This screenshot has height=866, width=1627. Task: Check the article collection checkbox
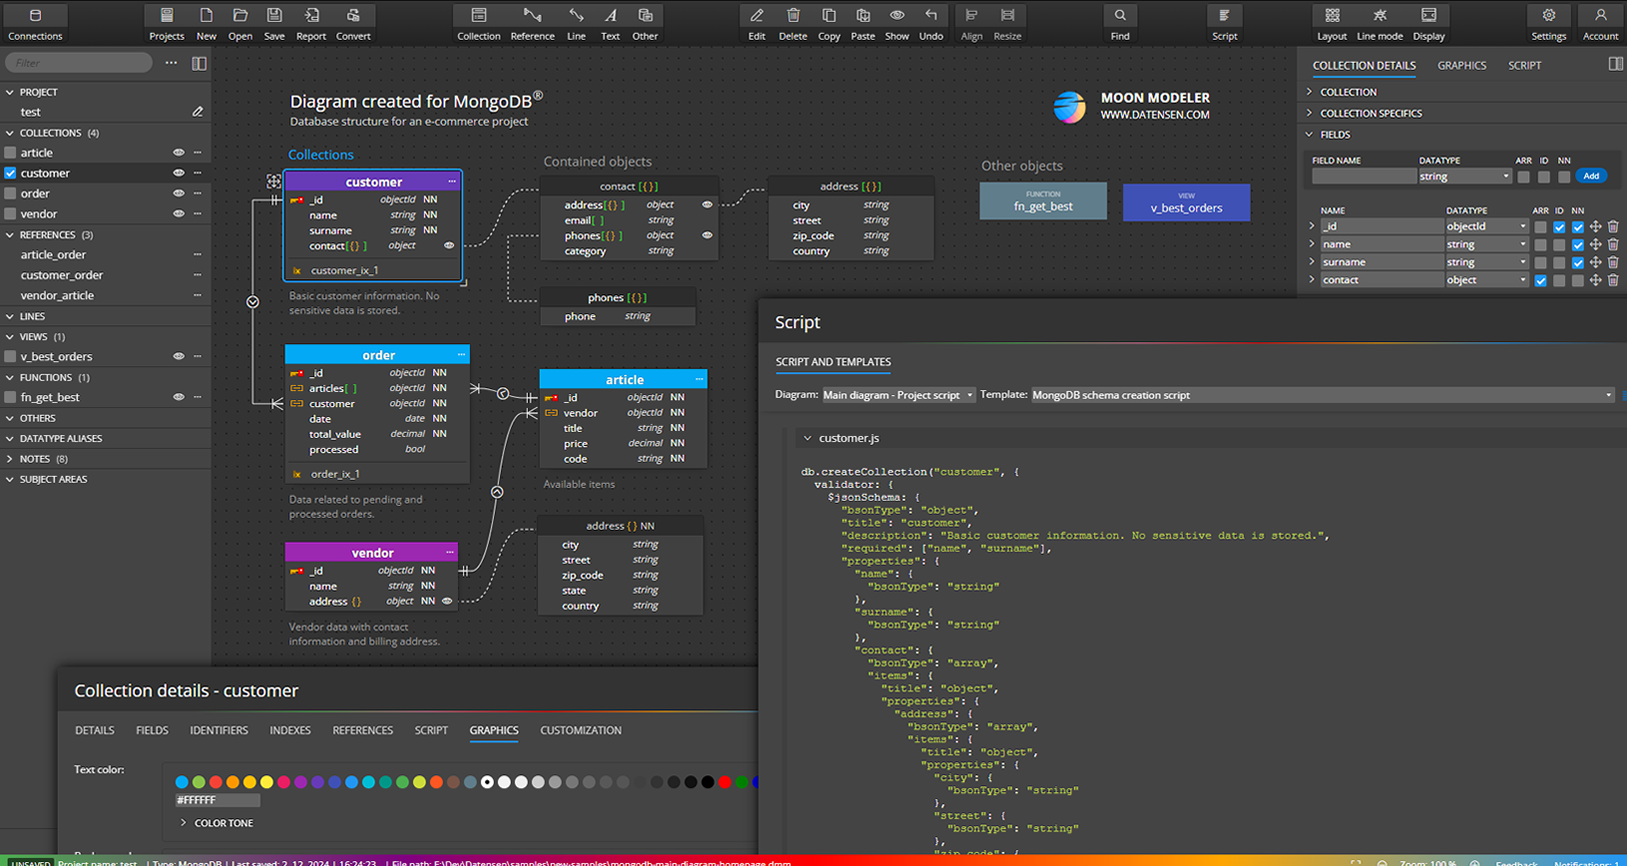point(10,153)
